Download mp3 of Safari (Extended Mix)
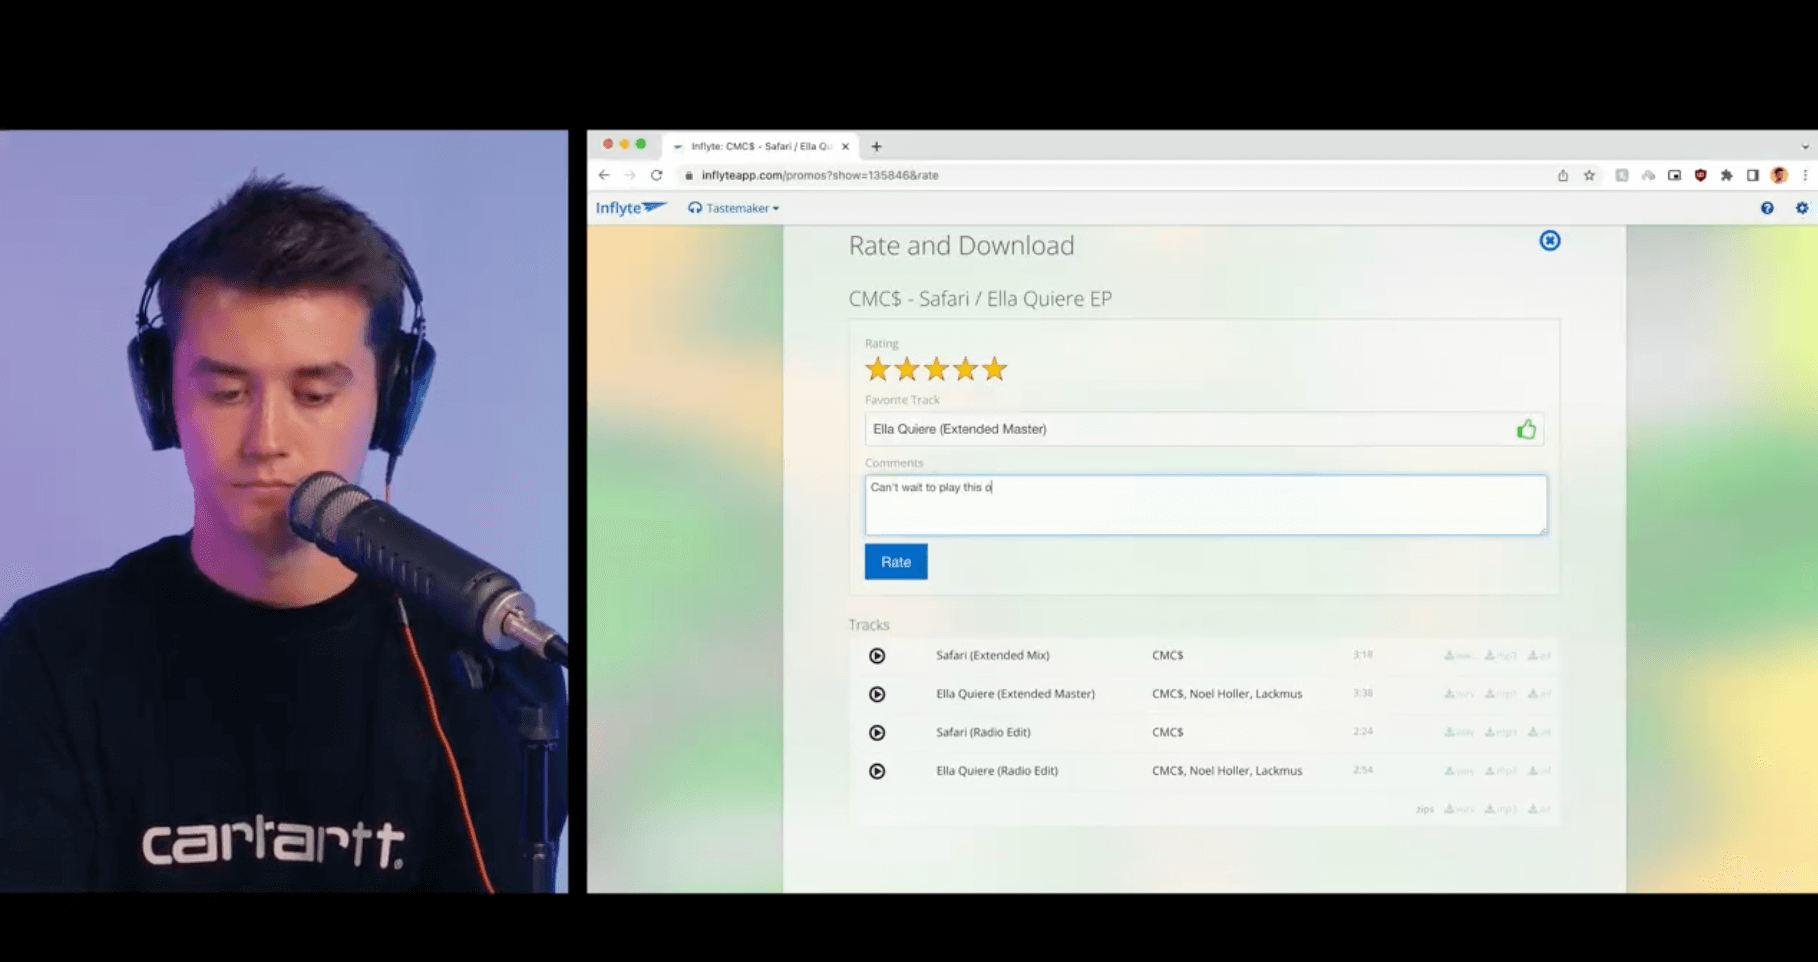The height and width of the screenshot is (962, 1818). (1501, 656)
